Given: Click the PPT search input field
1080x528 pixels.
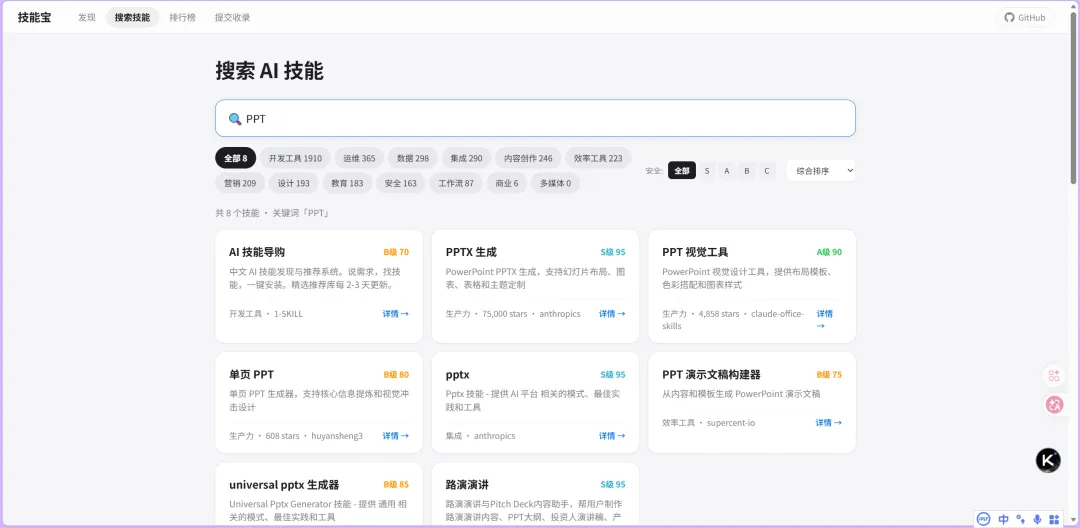Looking at the screenshot, I should click(x=535, y=118).
